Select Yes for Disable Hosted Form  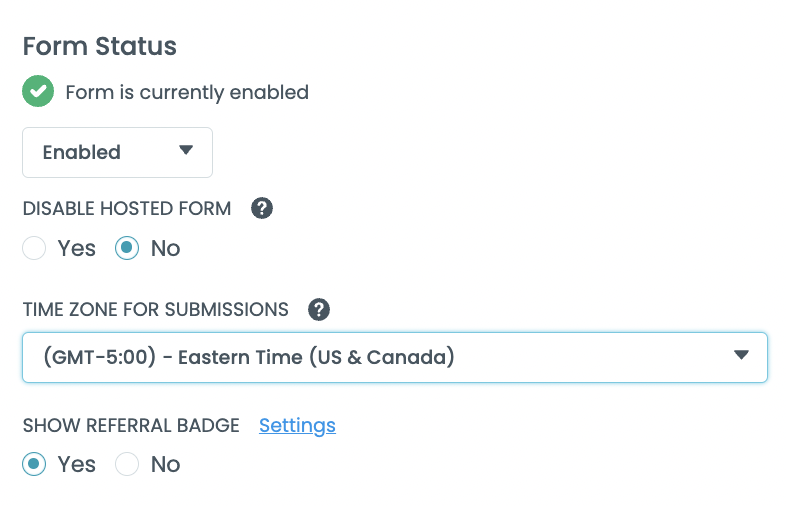[x=35, y=248]
